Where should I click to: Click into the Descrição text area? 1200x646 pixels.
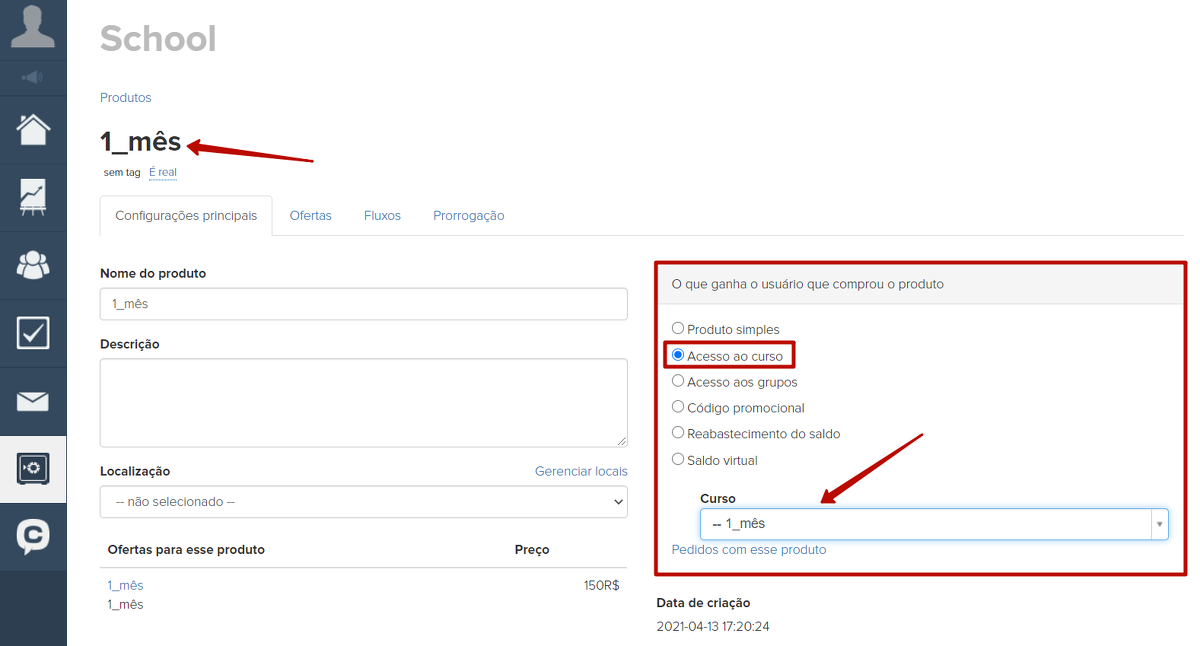point(363,402)
